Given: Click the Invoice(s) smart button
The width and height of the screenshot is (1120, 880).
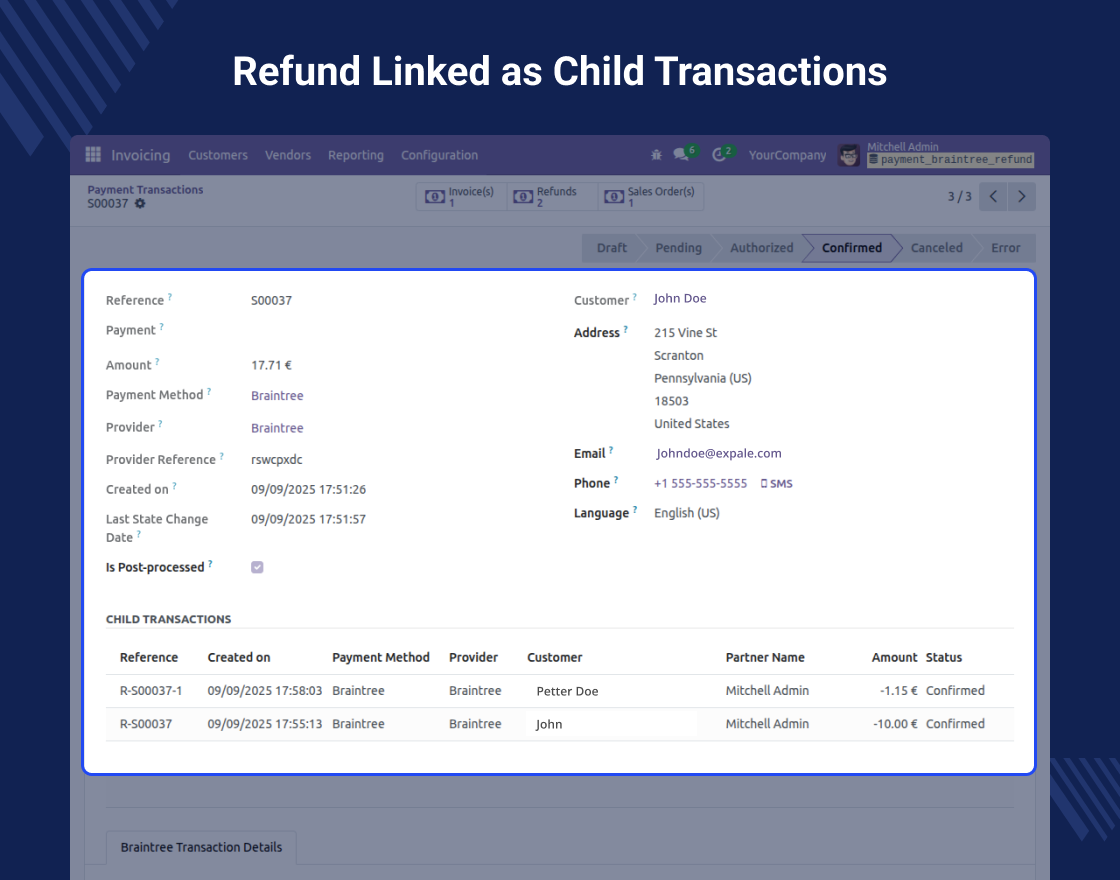Looking at the screenshot, I should [461, 197].
